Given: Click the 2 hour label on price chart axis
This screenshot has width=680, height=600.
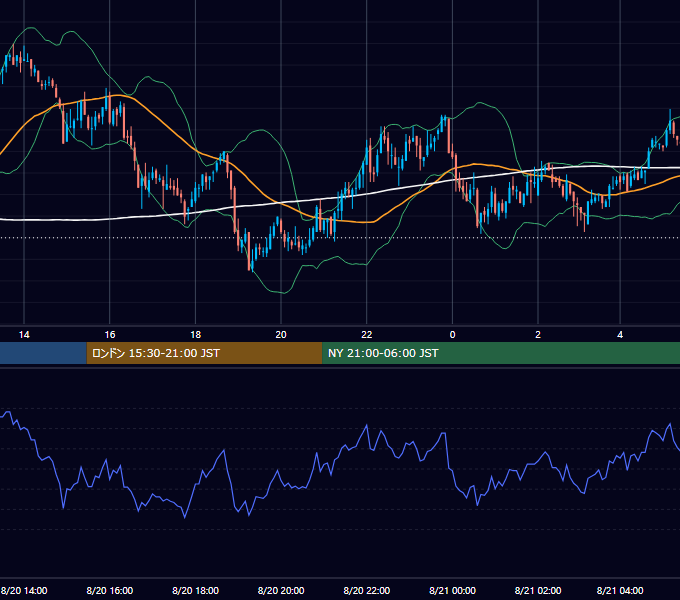Looking at the screenshot, I should pos(538,335).
